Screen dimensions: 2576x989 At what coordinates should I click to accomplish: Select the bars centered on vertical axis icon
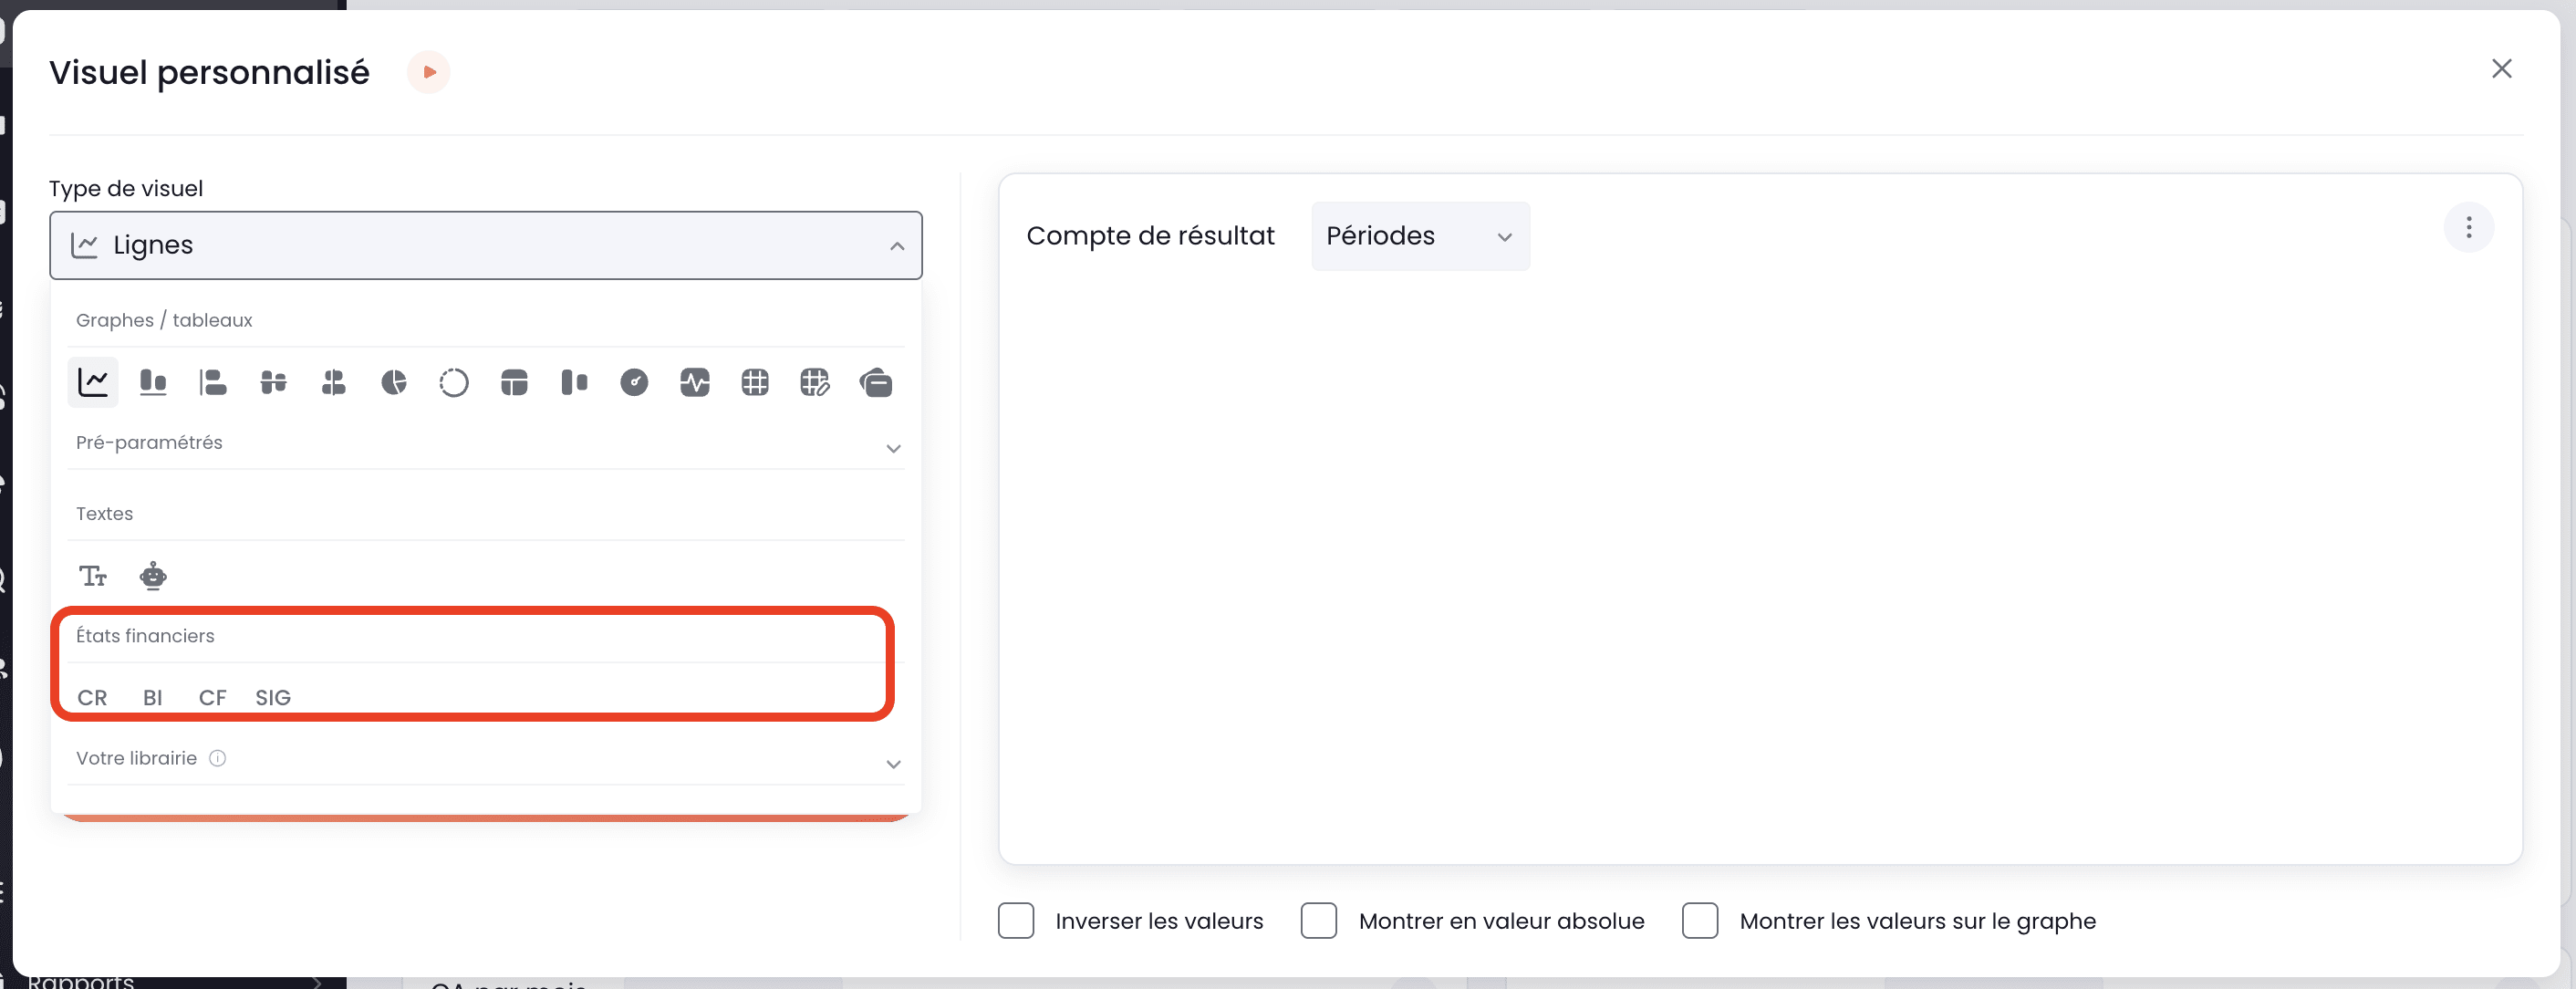click(333, 382)
